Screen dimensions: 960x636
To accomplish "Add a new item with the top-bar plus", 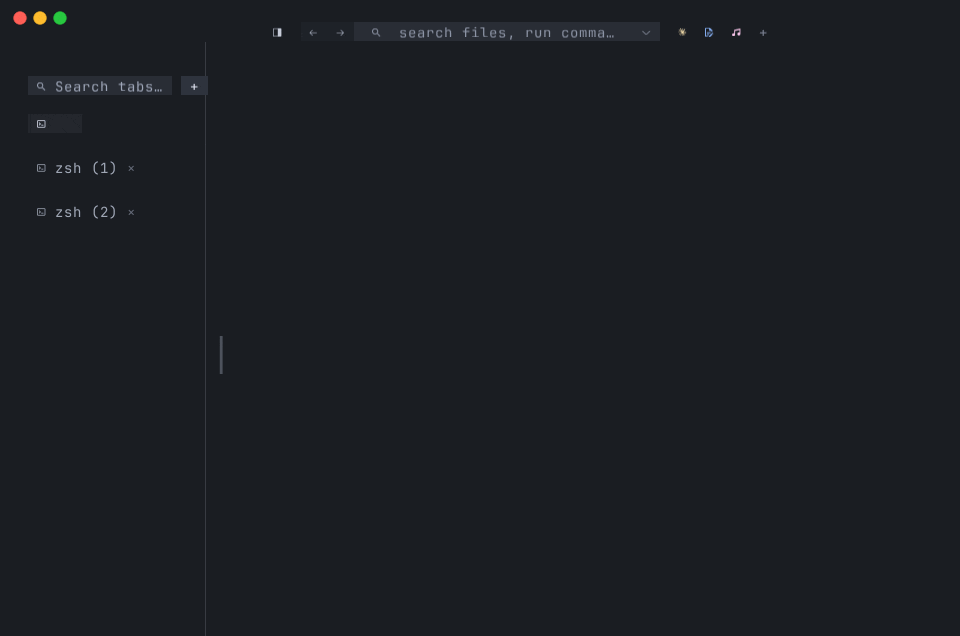I will click(x=763, y=32).
